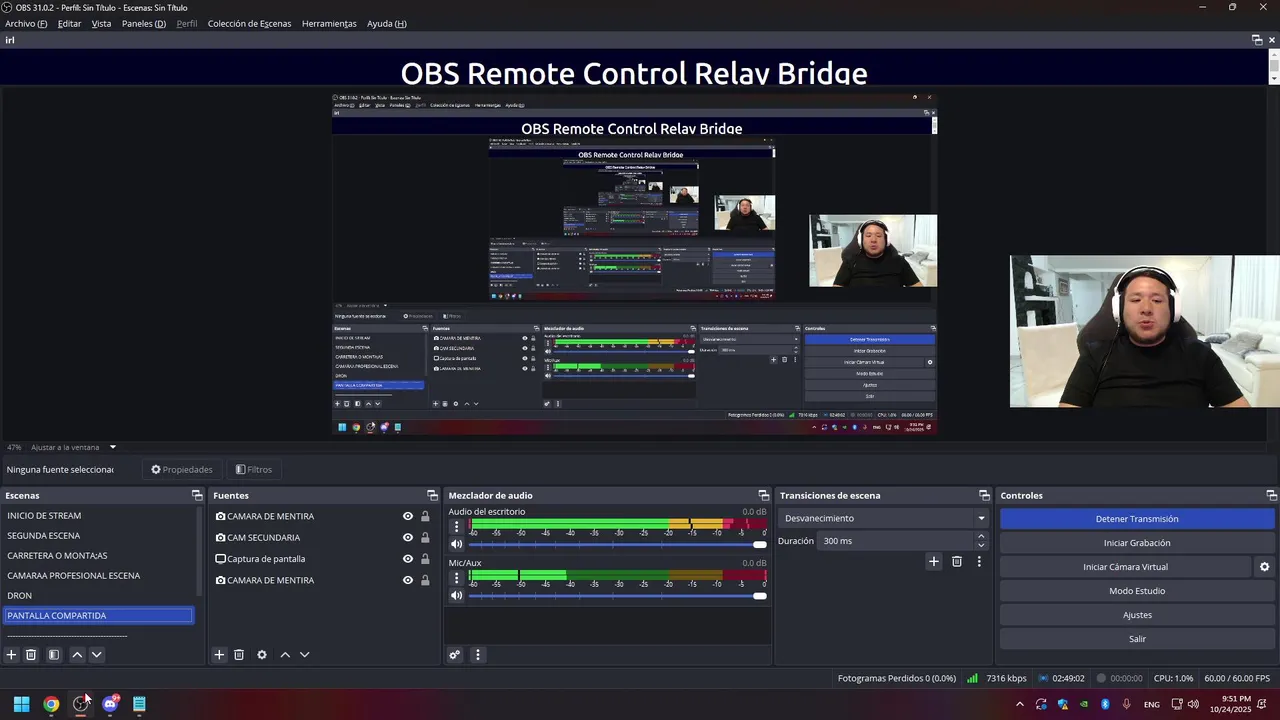Adjust the Mic/Aux volume slider
This screenshot has height=720, width=1280.
point(617,596)
